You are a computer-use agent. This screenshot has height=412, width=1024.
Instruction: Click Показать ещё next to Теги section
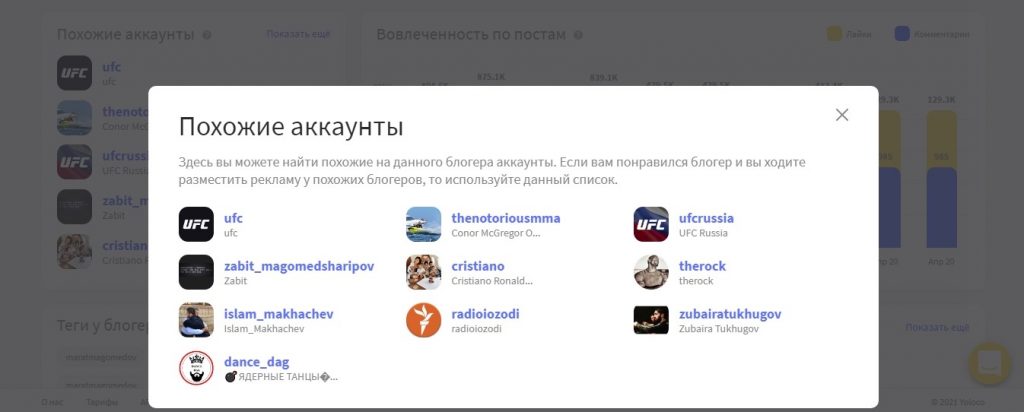pos(936,327)
